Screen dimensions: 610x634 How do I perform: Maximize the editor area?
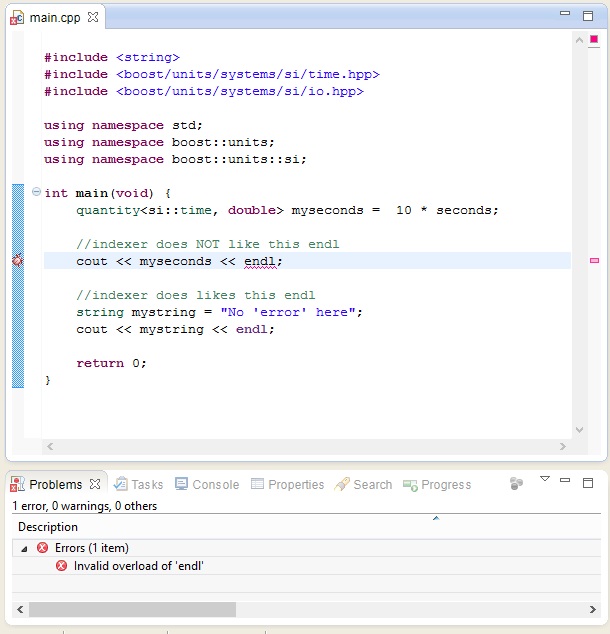click(588, 16)
